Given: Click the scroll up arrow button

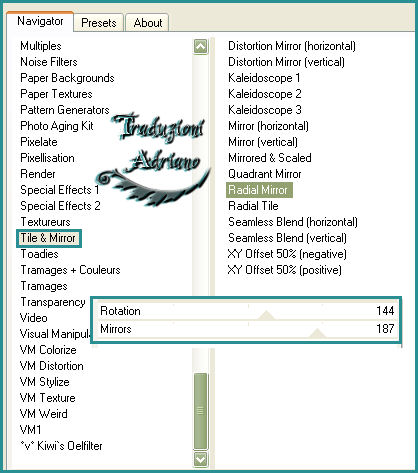Looking at the screenshot, I should click(x=200, y=47).
